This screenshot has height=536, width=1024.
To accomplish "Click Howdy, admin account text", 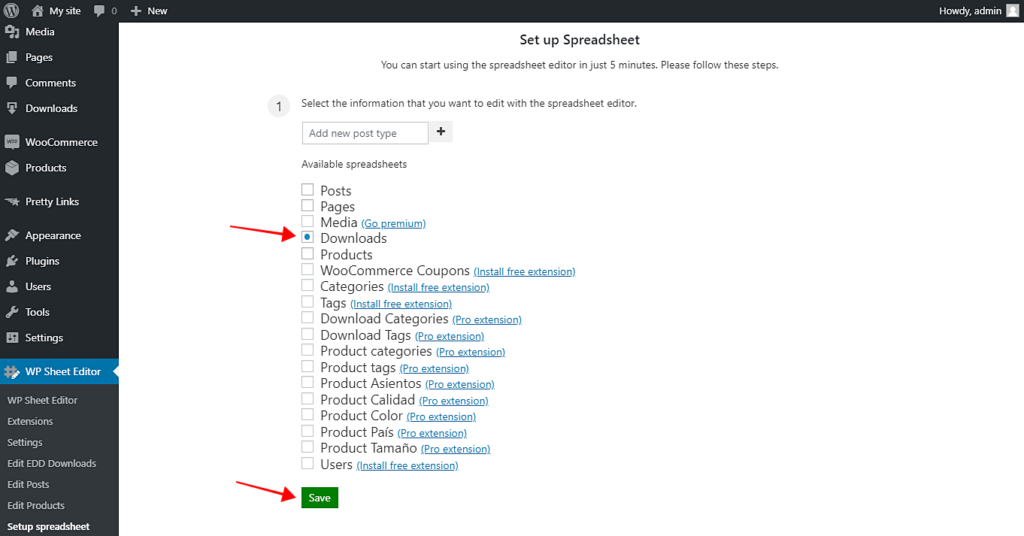I will (970, 11).
